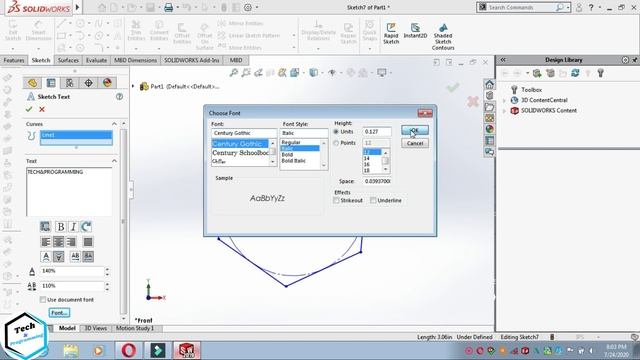This screenshot has width=640, height=360.
Task: Click the Link to Property button
Action: pos(45,227)
